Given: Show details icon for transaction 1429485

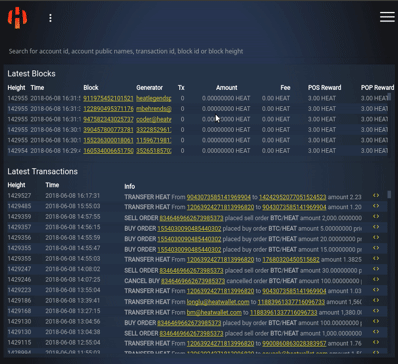Looking at the screenshot, I should pyautogui.click(x=376, y=206).
